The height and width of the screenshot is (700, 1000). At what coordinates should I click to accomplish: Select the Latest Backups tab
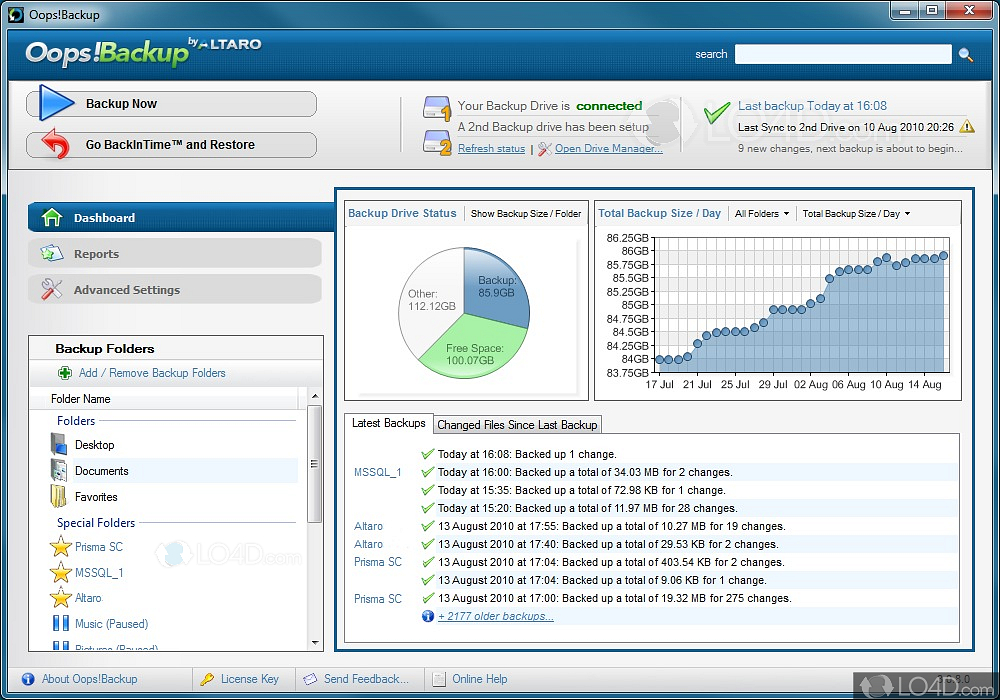[388, 424]
